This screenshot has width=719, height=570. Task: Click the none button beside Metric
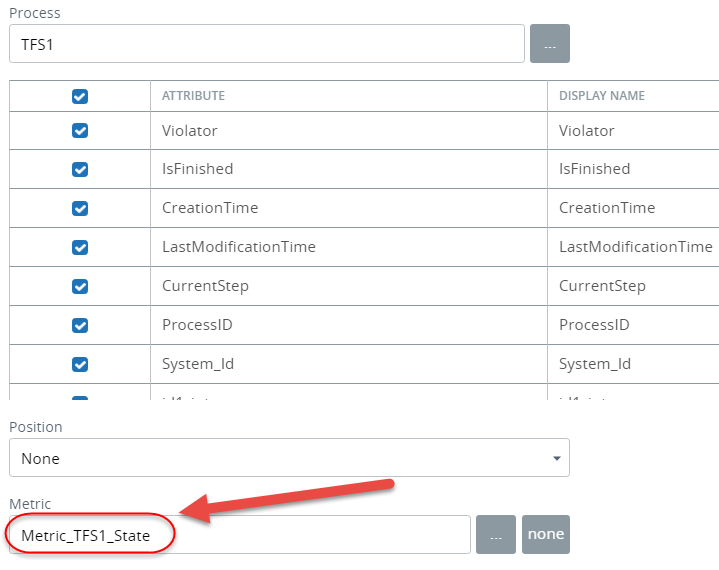[546, 534]
